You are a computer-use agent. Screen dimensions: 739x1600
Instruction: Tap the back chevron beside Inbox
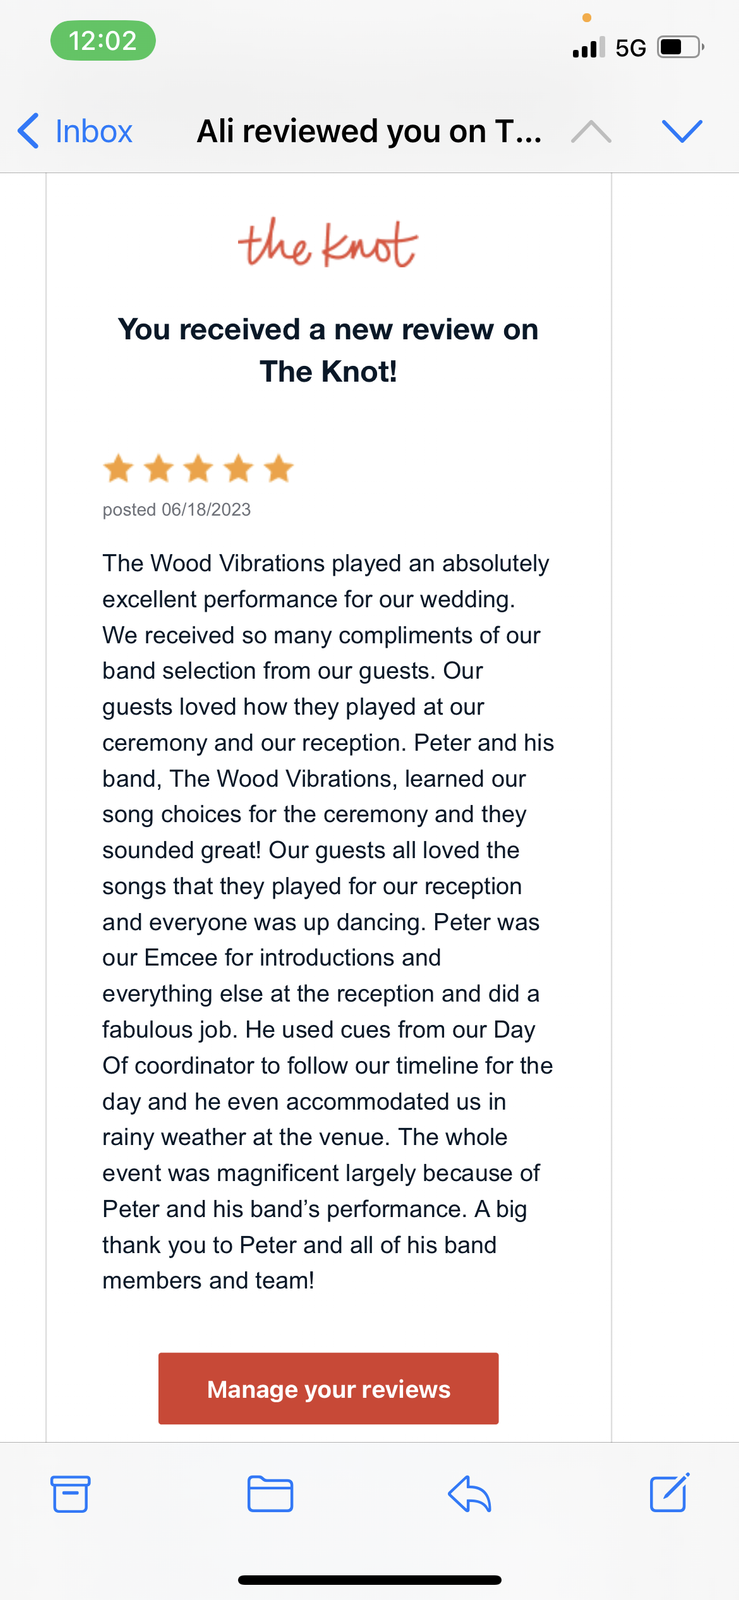pyautogui.click(x=29, y=131)
